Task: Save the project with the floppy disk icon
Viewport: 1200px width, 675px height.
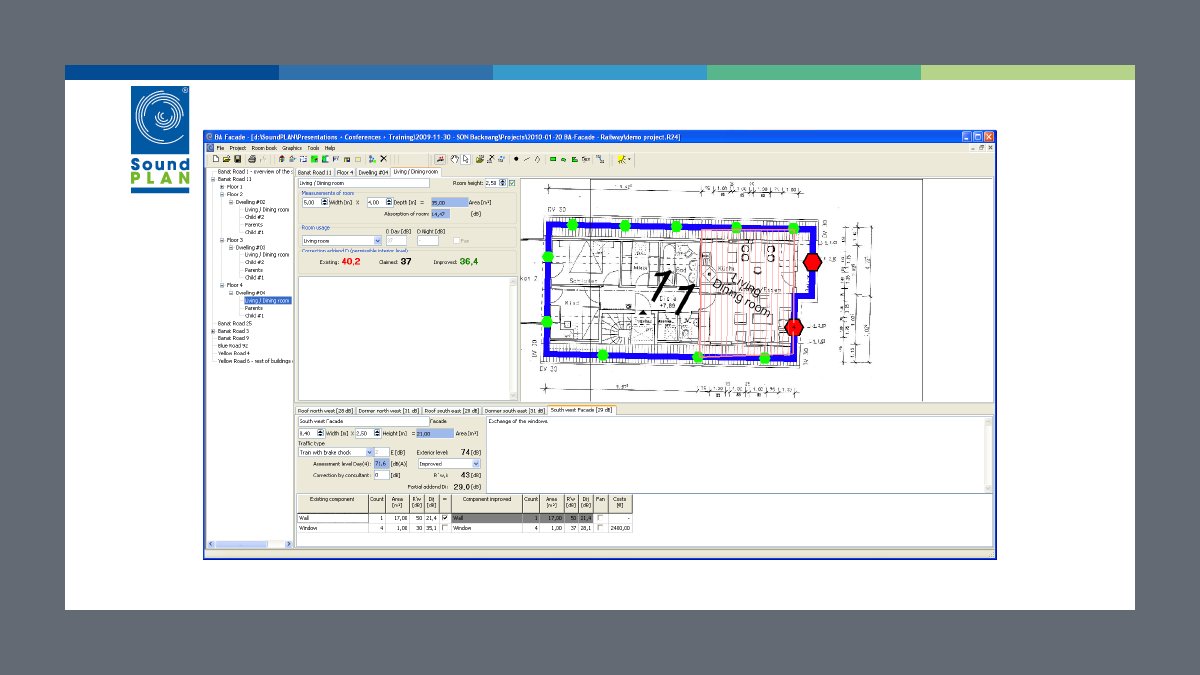Action: (238, 158)
